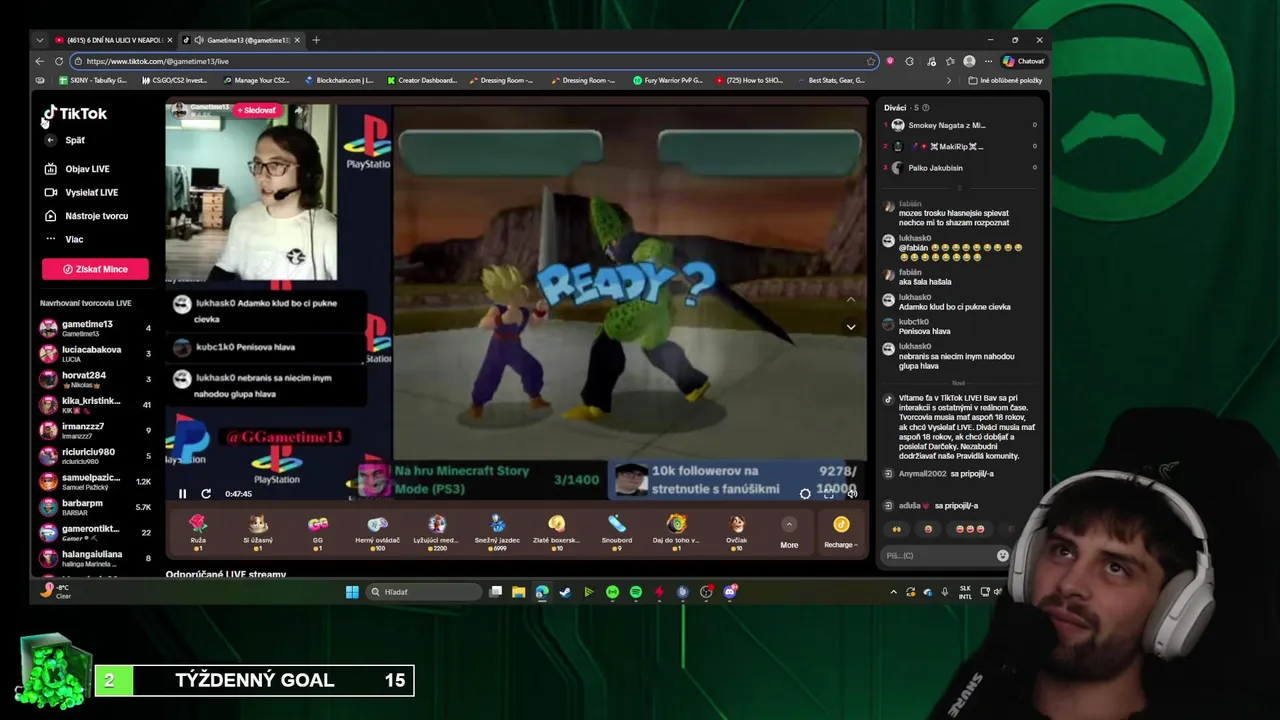Image resolution: width=1280 pixels, height=720 pixels.
Task: Open the Chatovať Copilot button
Action: 1024,61
